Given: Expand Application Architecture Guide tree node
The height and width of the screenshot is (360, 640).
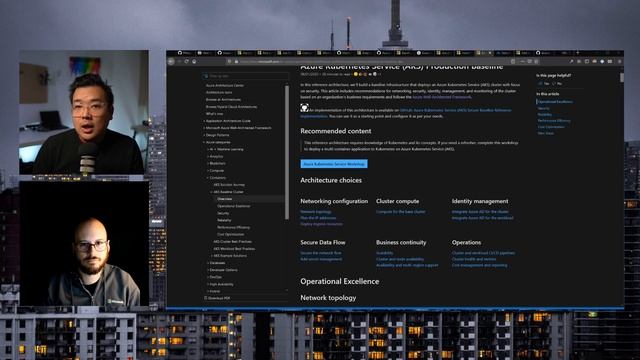Looking at the screenshot, I should pos(204,121).
